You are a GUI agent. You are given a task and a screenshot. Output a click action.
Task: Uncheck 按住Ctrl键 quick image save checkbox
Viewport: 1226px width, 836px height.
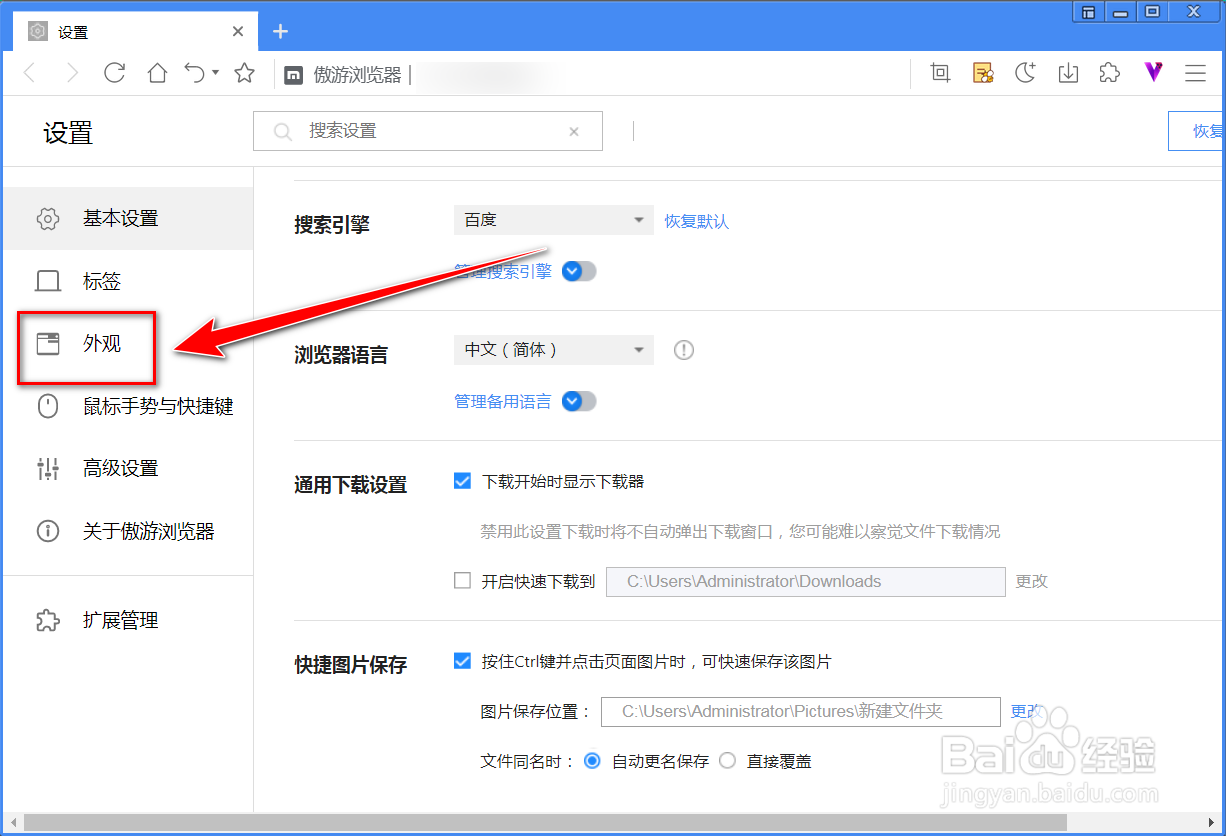462,661
